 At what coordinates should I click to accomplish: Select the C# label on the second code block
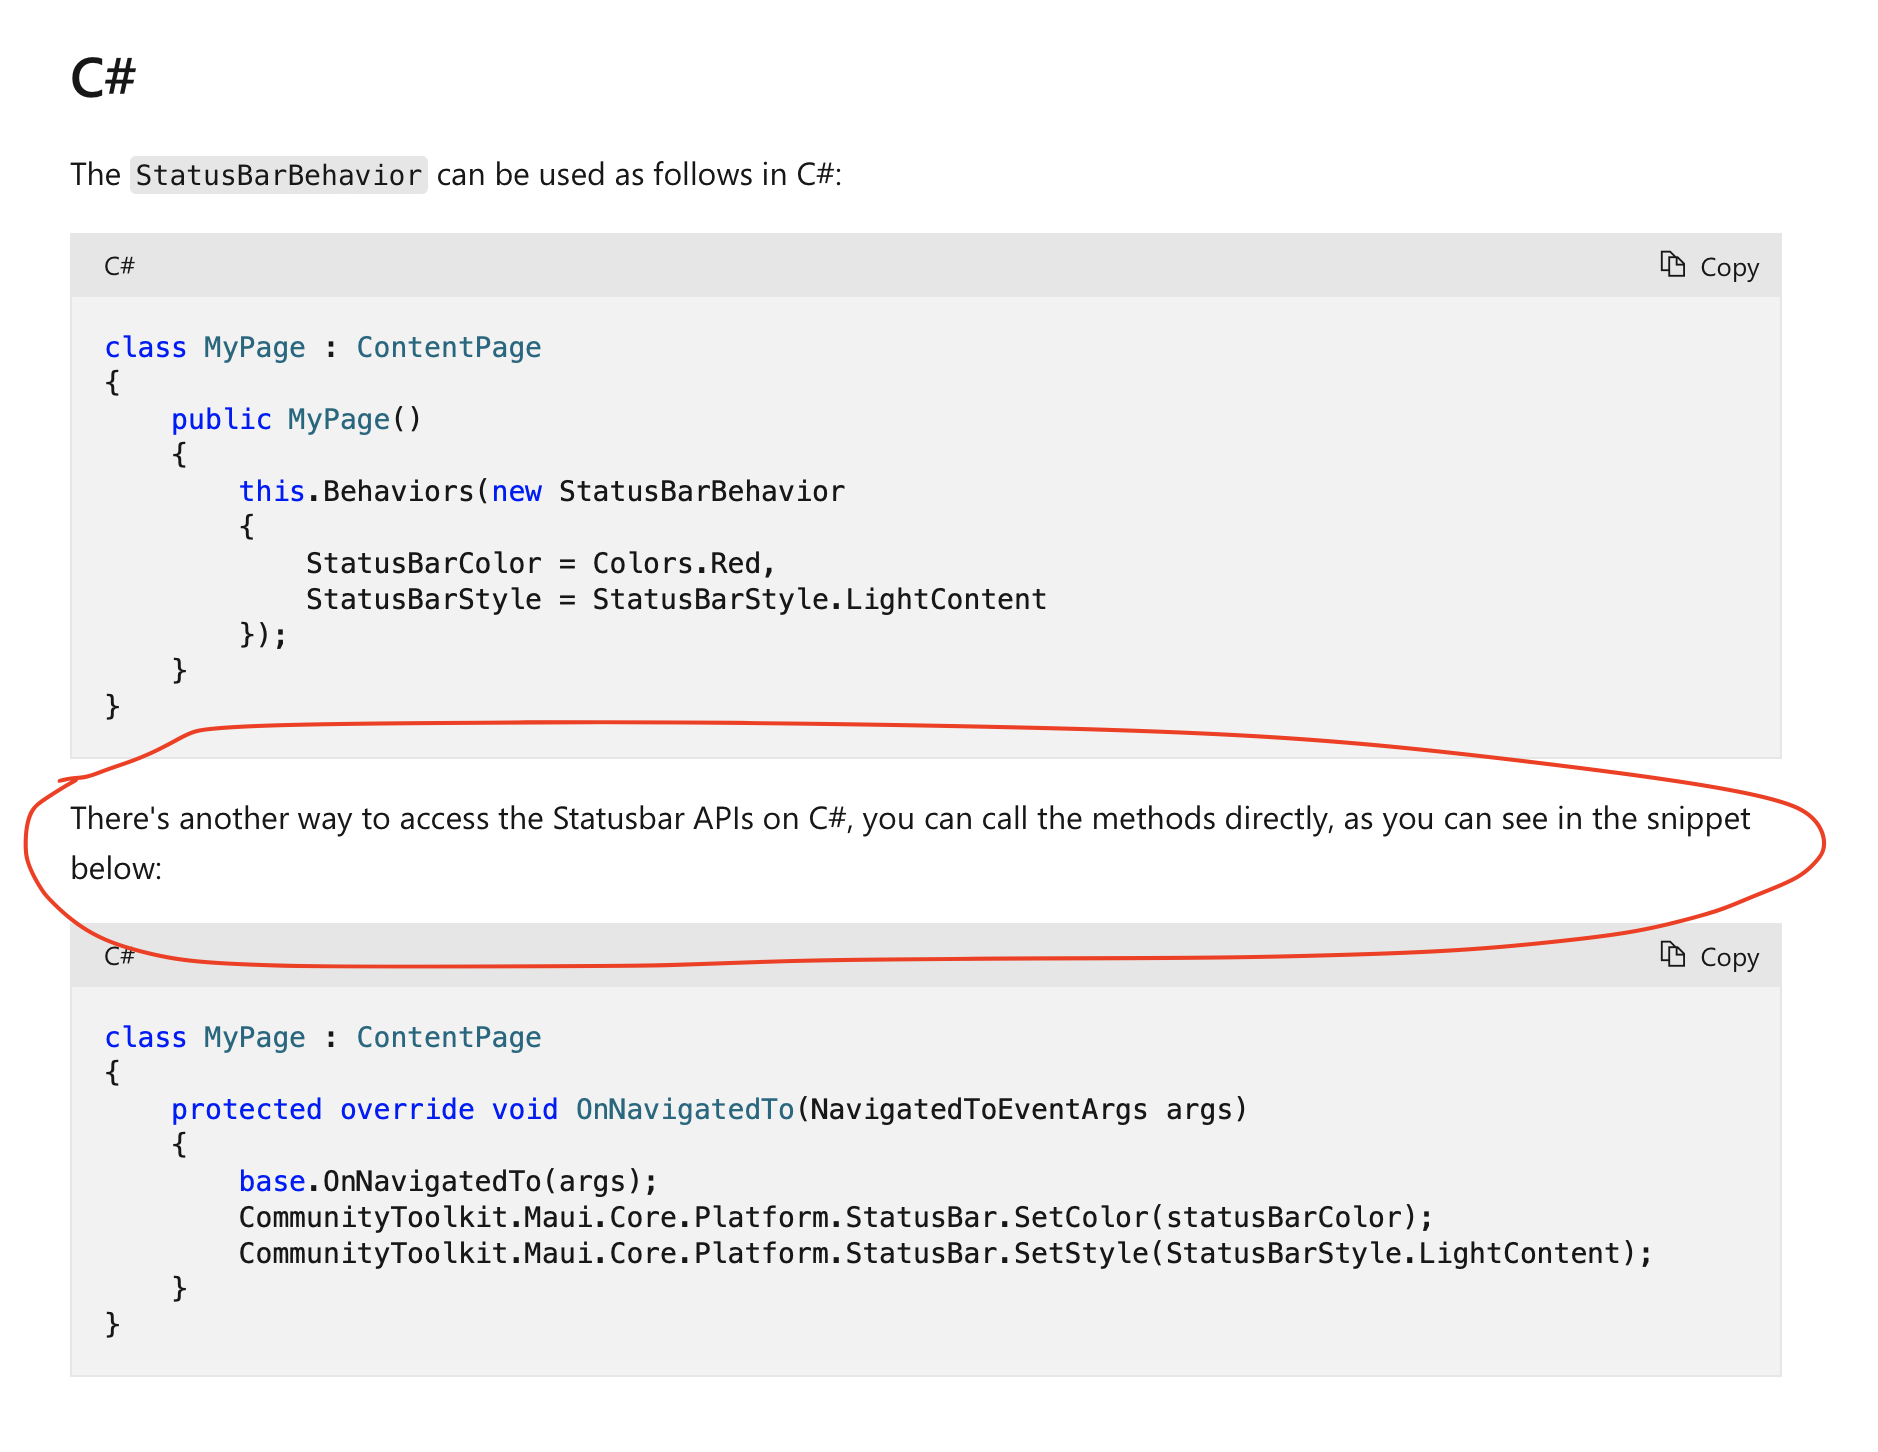[x=118, y=956]
